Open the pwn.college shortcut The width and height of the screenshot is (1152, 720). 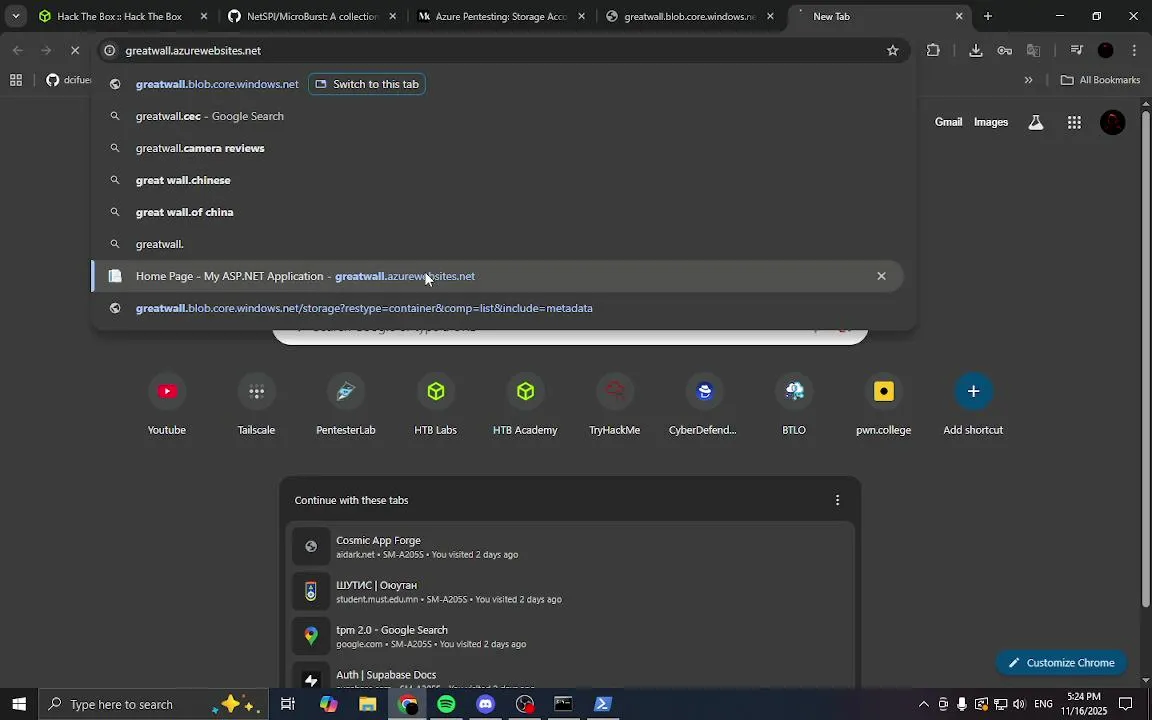coord(884,404)
